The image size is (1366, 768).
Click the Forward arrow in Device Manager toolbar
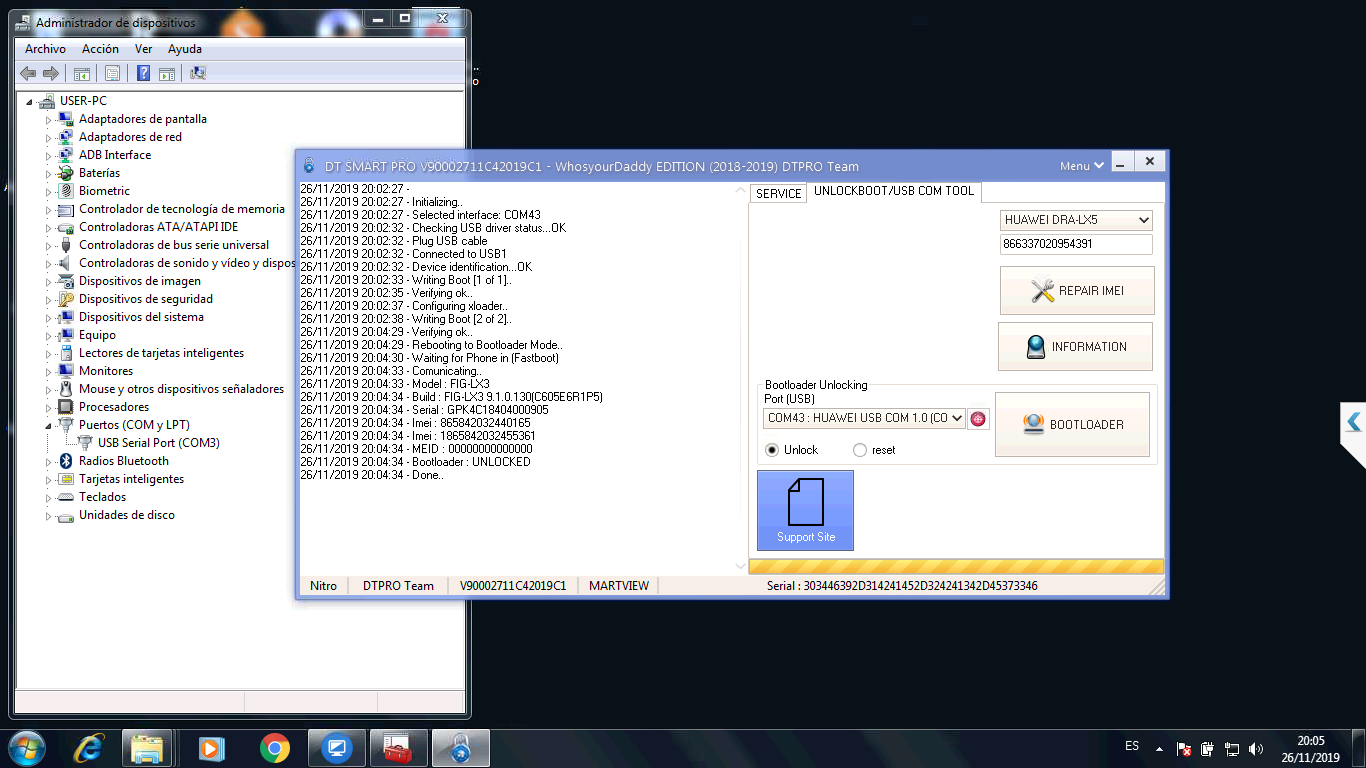pyautogui.click(x=50, y=73)
